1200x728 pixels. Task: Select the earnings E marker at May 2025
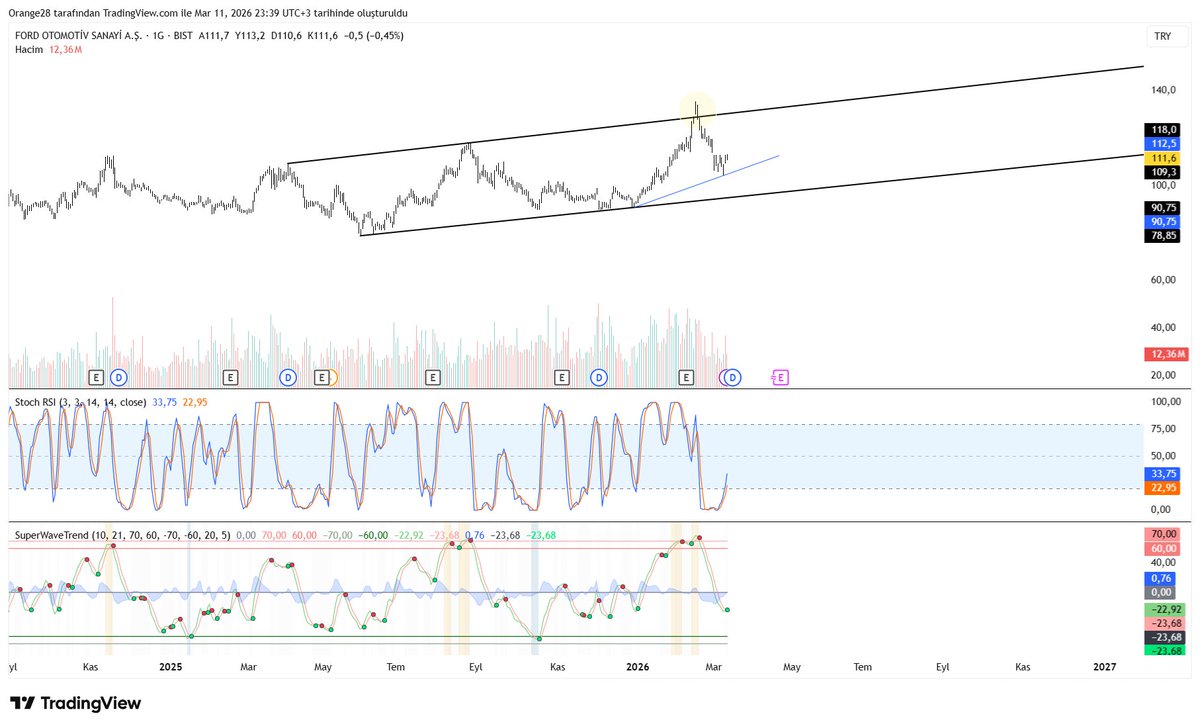(x=321, y=377)
